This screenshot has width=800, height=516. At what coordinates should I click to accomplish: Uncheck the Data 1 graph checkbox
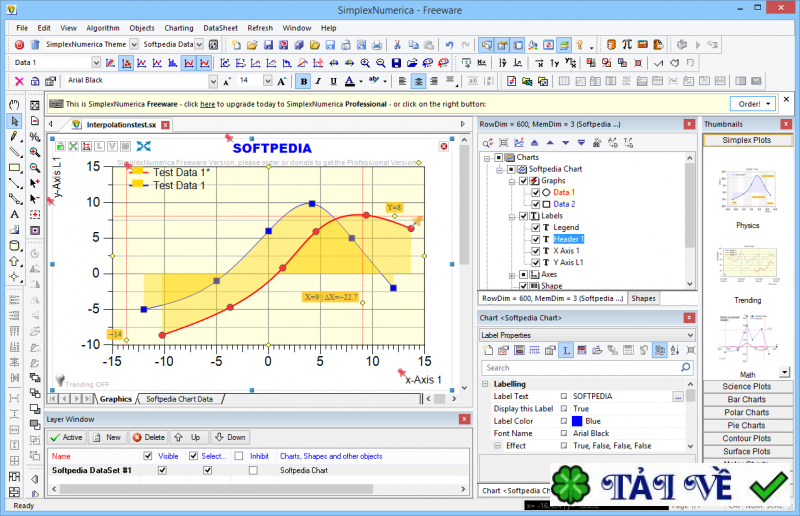click(536, 192)
